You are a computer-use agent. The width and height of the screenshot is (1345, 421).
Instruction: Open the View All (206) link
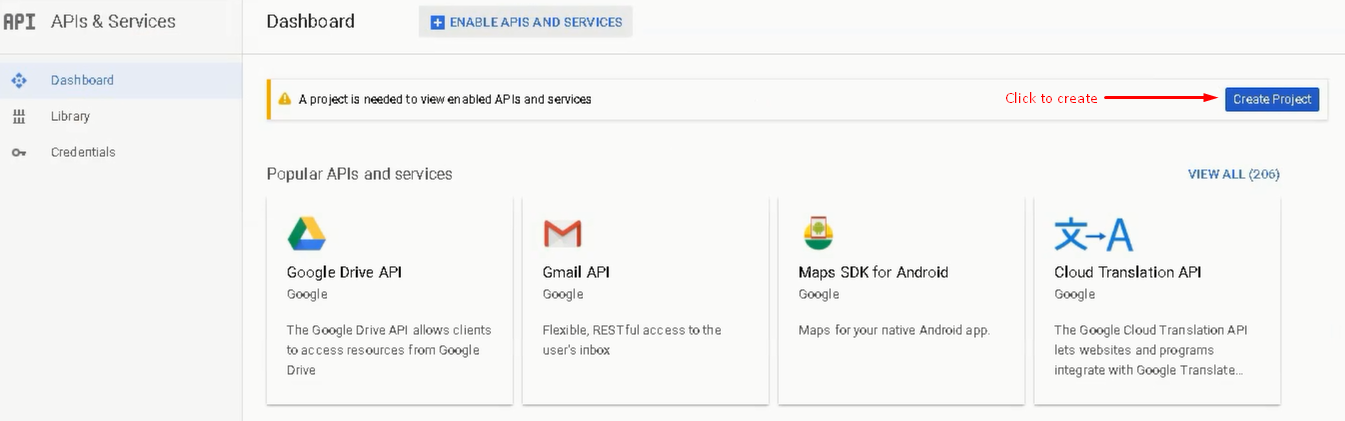pyautogui.click(x=1233, y=174)
